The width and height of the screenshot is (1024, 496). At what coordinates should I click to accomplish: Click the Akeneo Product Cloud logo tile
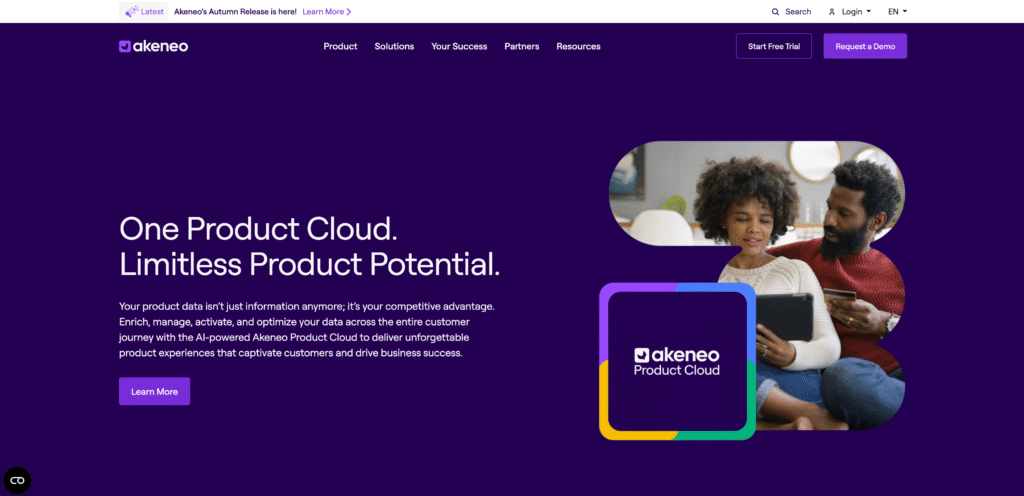point(677,362)
